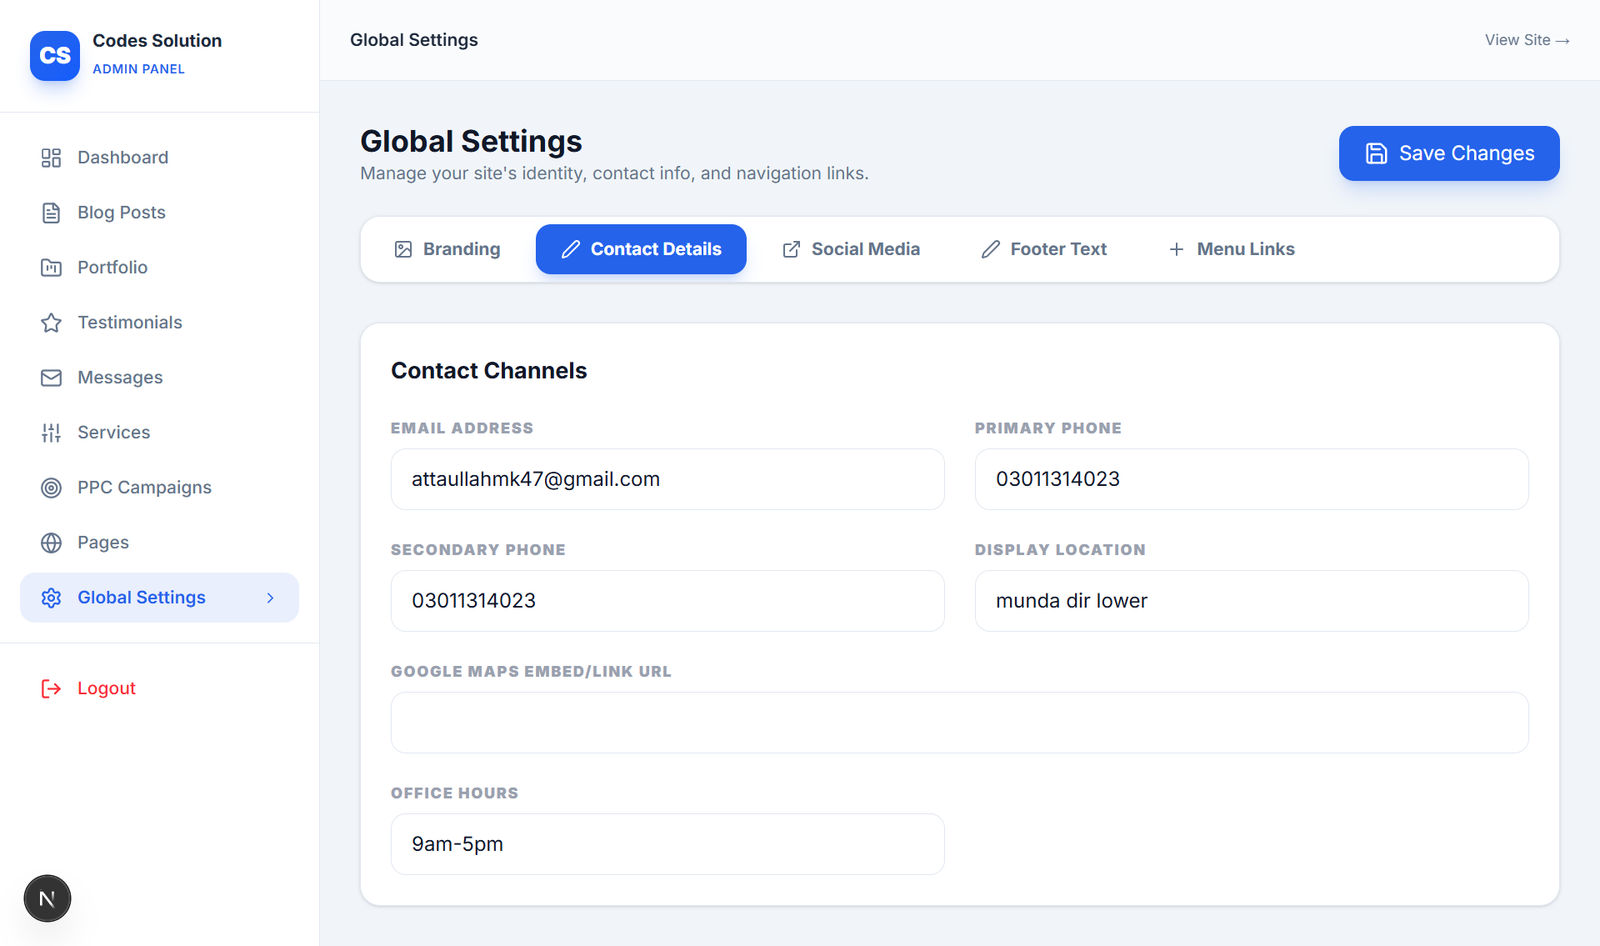Click the Codes Solution CS logo

click(55, 55)
